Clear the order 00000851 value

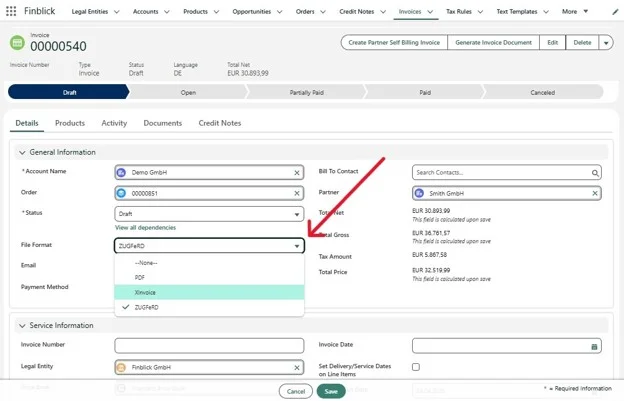point(297,193)
